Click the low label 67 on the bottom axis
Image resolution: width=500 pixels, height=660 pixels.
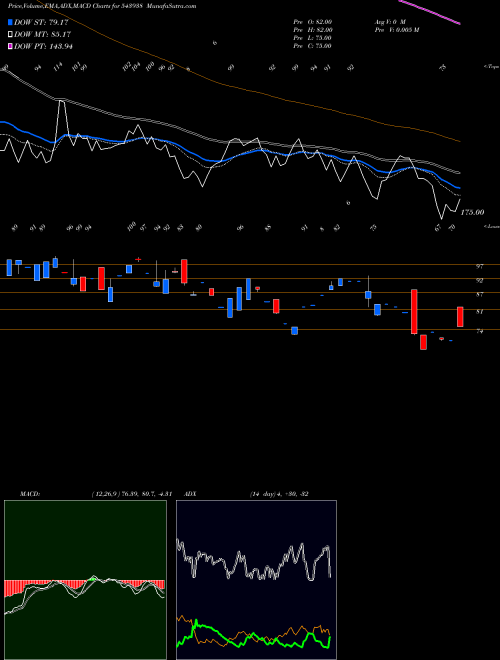click(439, 228)
